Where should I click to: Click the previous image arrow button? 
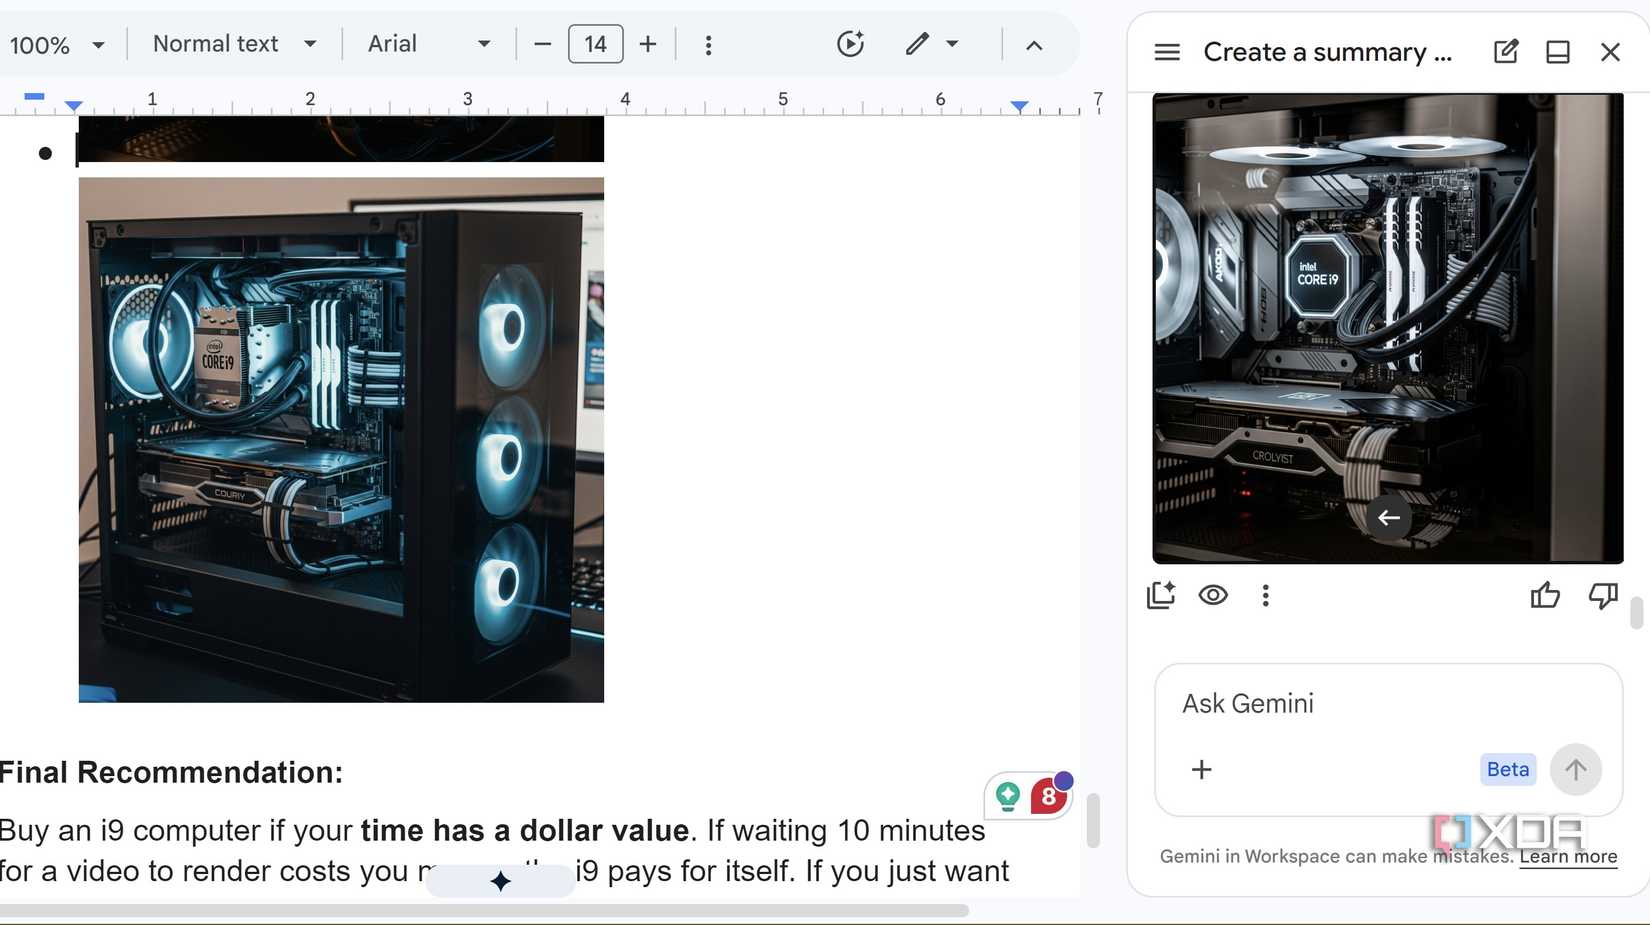1388,517
